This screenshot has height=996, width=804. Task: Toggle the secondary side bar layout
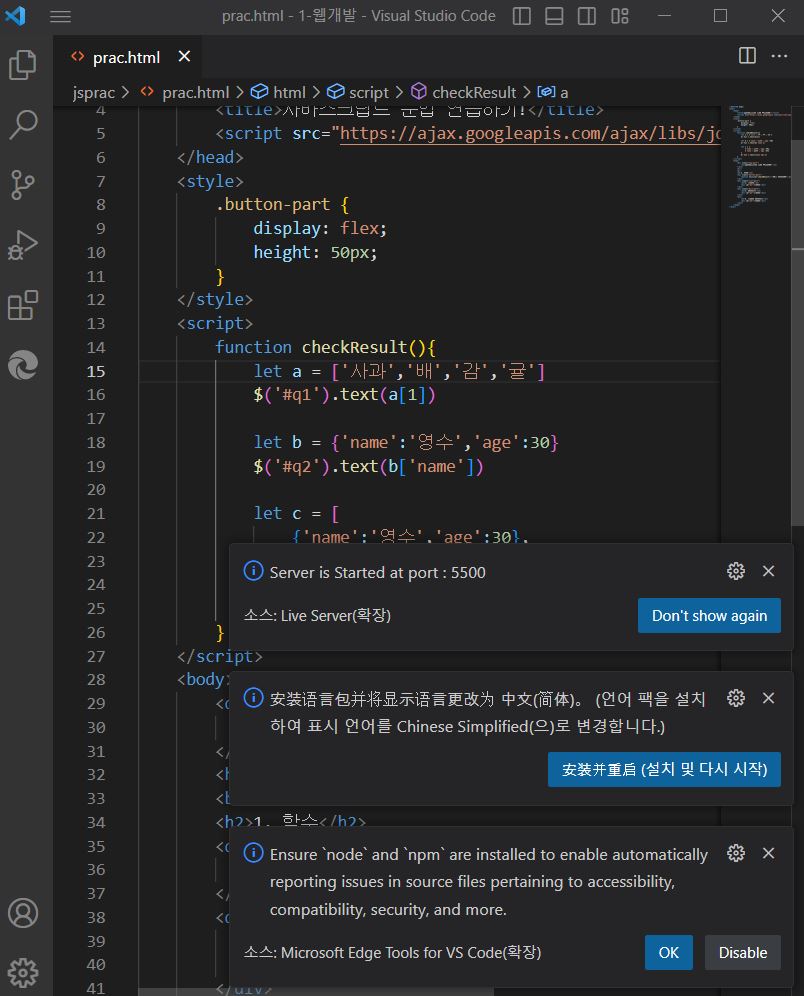[587, 16]
